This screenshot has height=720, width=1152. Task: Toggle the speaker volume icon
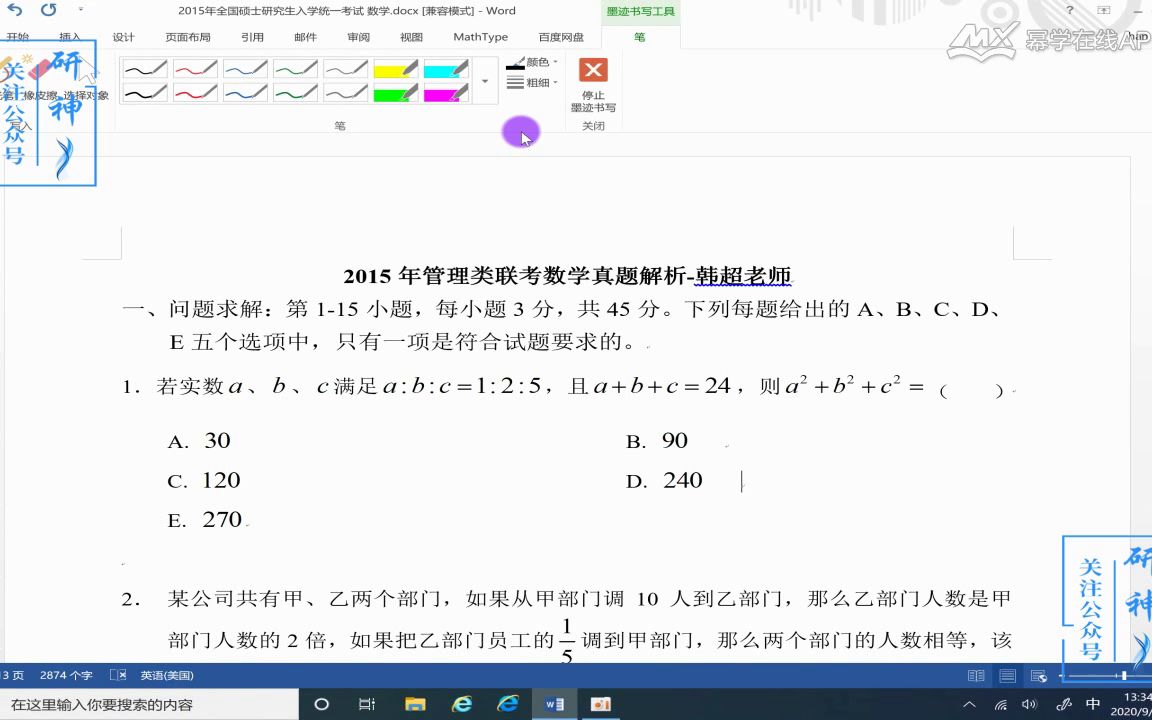point(1029,704)
